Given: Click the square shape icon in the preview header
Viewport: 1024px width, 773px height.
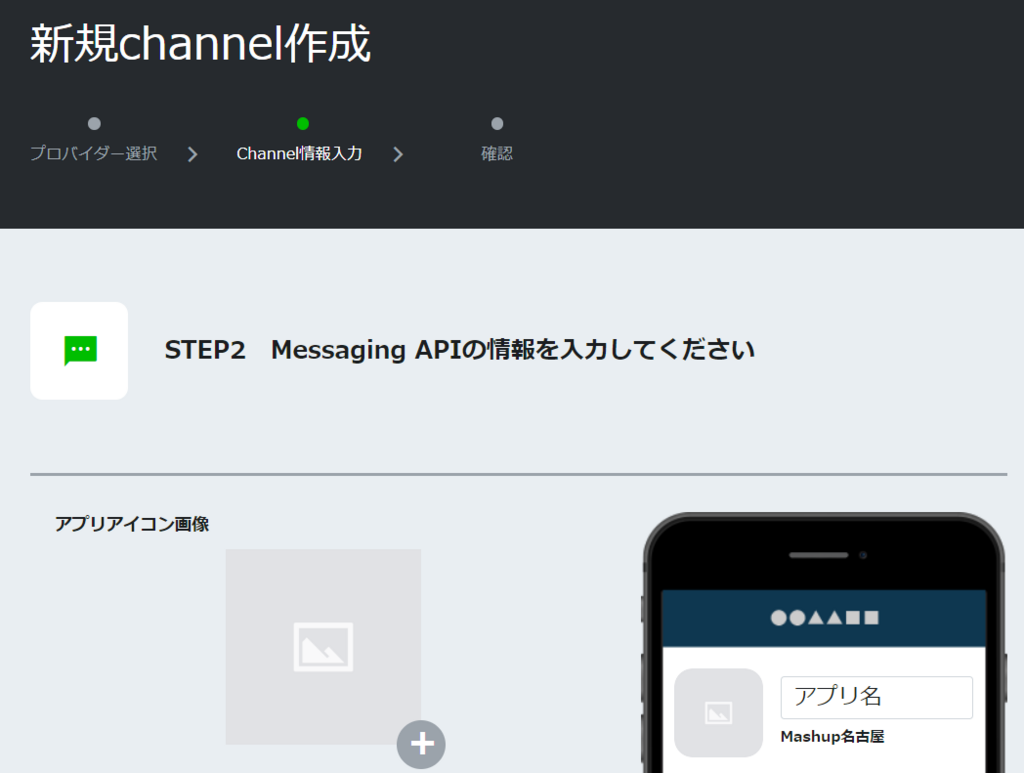Looking at the screenshot, I should [x=851, y=617].
